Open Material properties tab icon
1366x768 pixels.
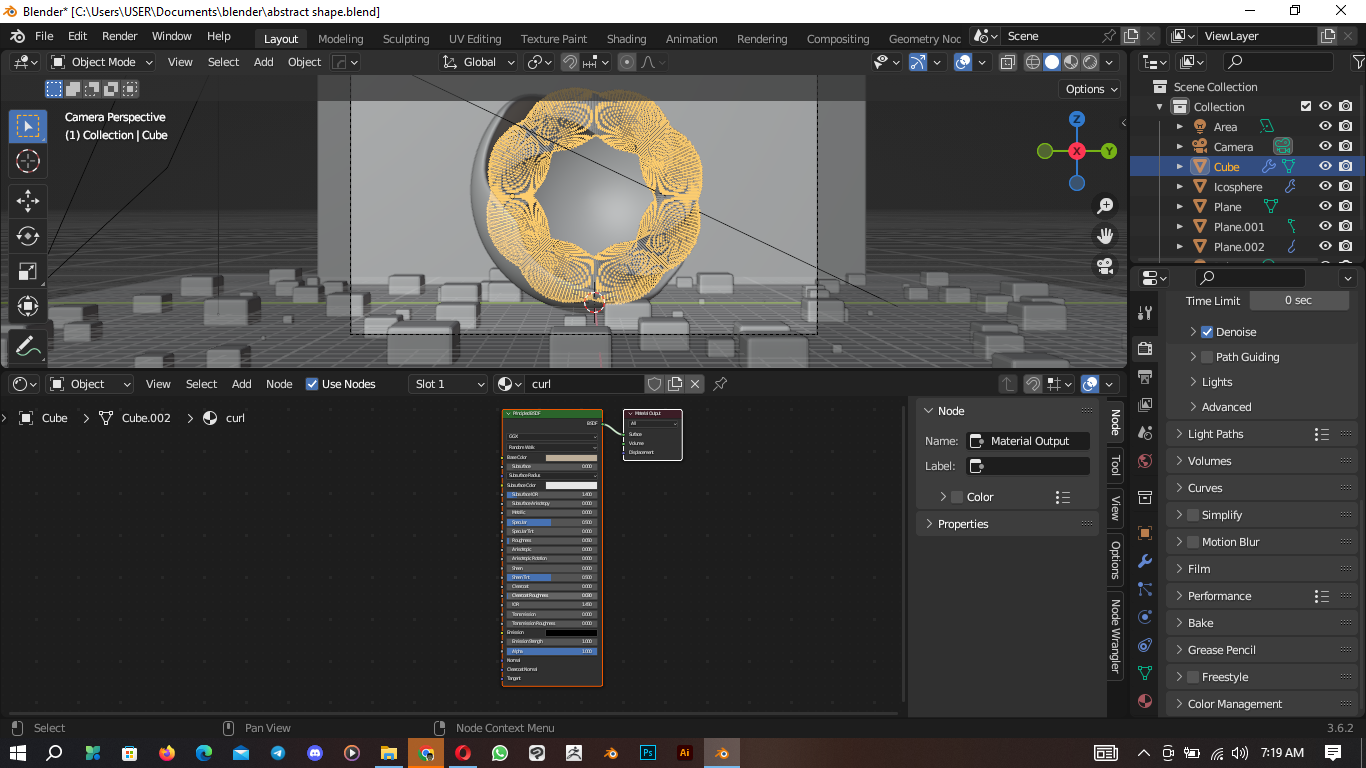pyautogui.click(x=1145, y=701)
